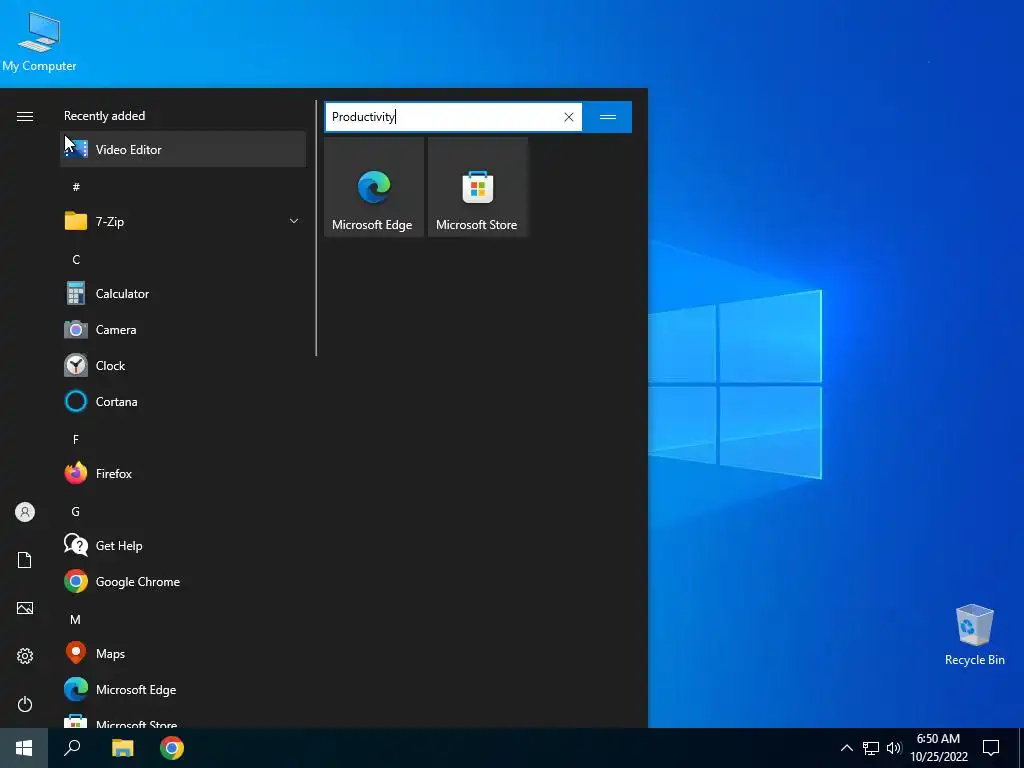Launch the Camera app
The image size is (1024, 768).
pyautogui.click(x=183, y=330)
